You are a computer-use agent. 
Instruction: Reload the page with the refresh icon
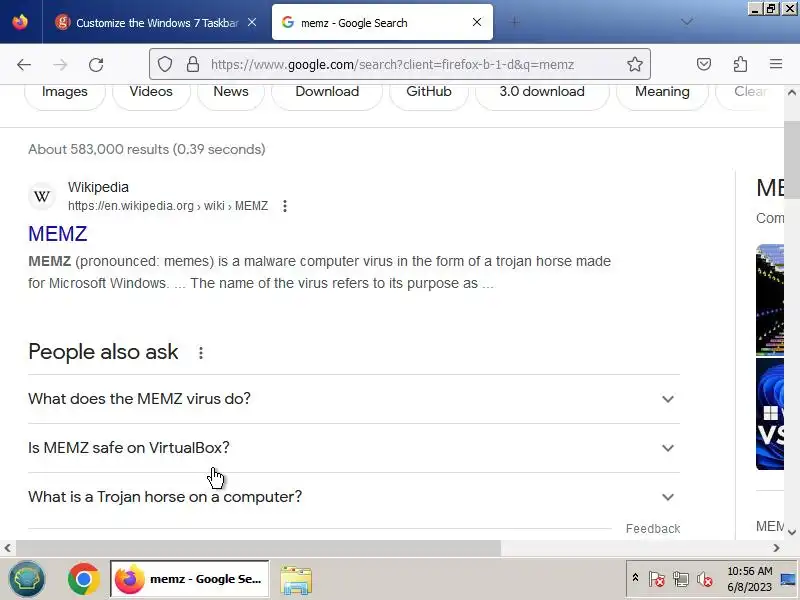pyautogui.click(x=96, y=65)
